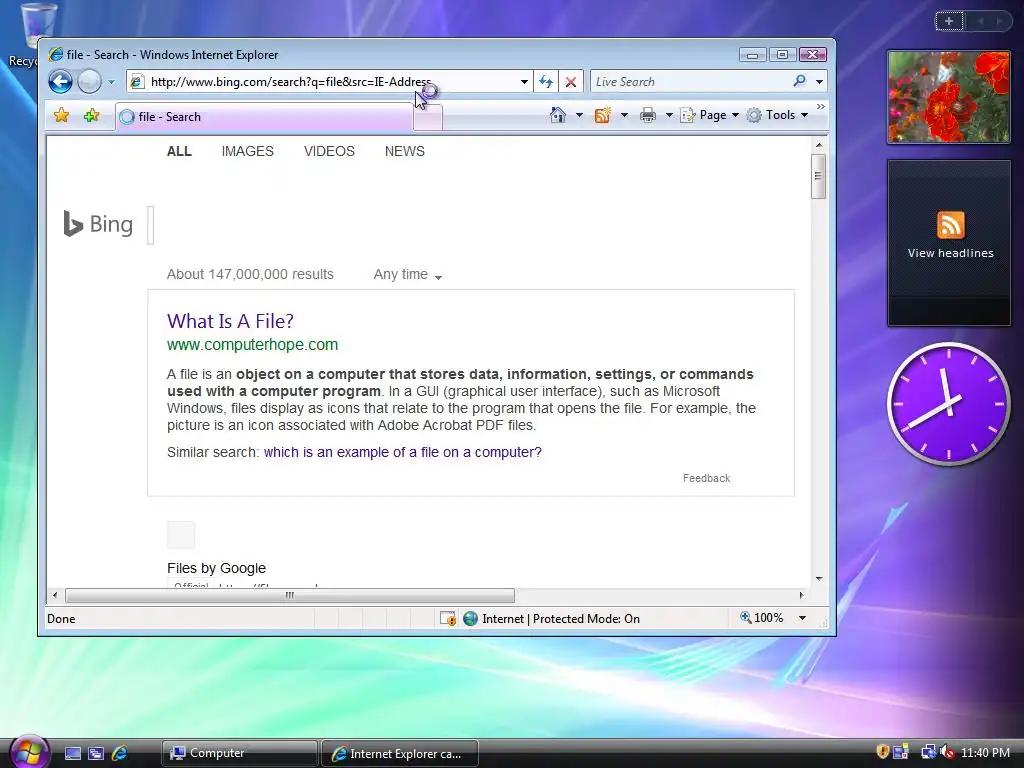Open the 'Files by Google' result

click(x=216, y=568)
